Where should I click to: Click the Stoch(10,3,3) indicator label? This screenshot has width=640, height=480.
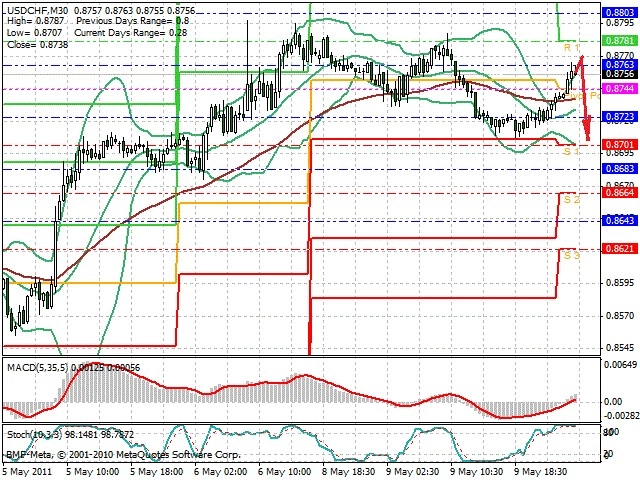35,435
